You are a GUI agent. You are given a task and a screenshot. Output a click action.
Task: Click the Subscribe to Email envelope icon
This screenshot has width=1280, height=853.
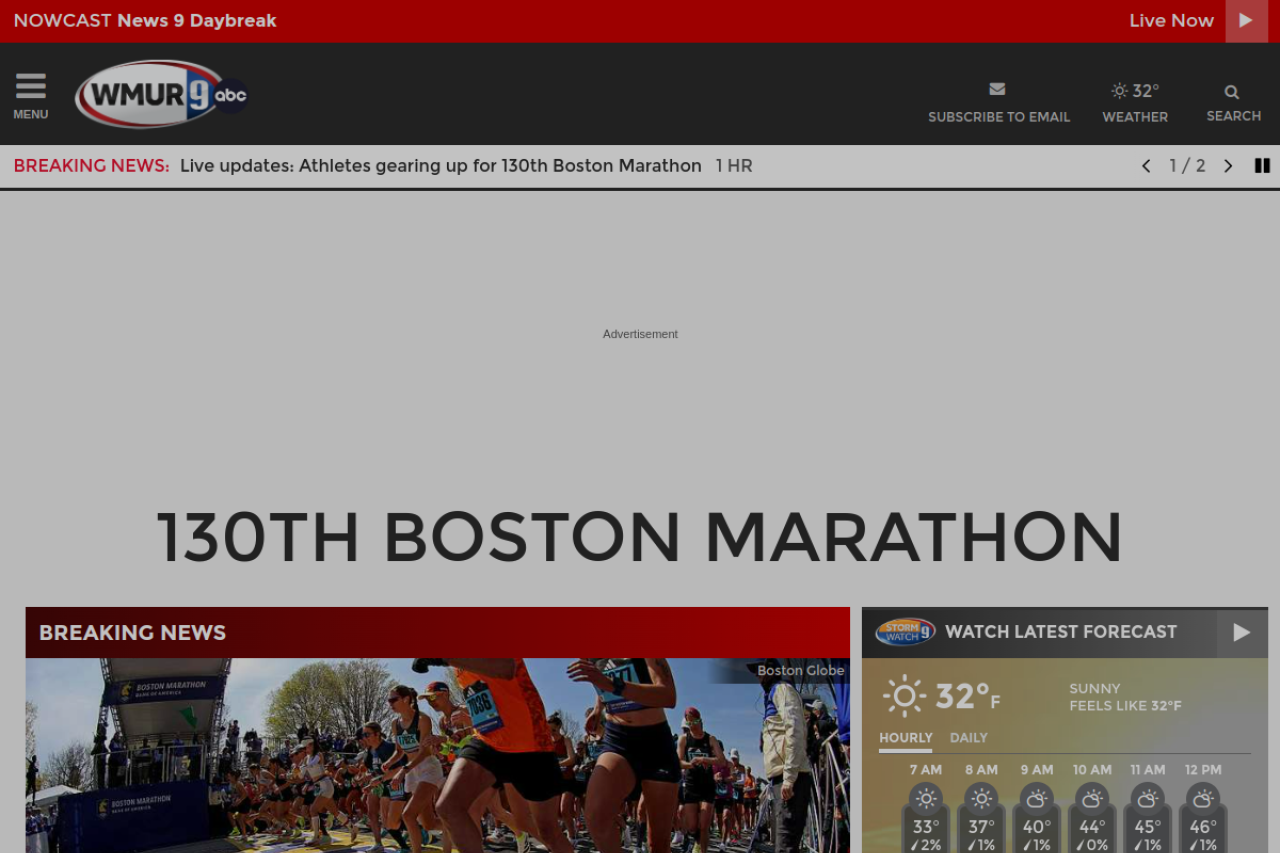tap(997, 90)
